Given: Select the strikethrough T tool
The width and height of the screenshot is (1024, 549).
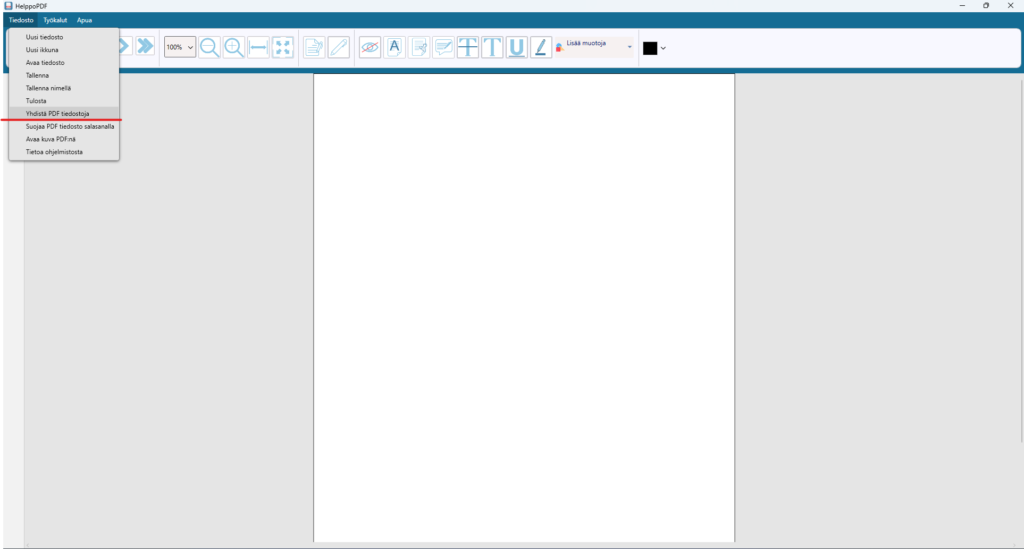Looking at the screenshot, I should [468, 47].
